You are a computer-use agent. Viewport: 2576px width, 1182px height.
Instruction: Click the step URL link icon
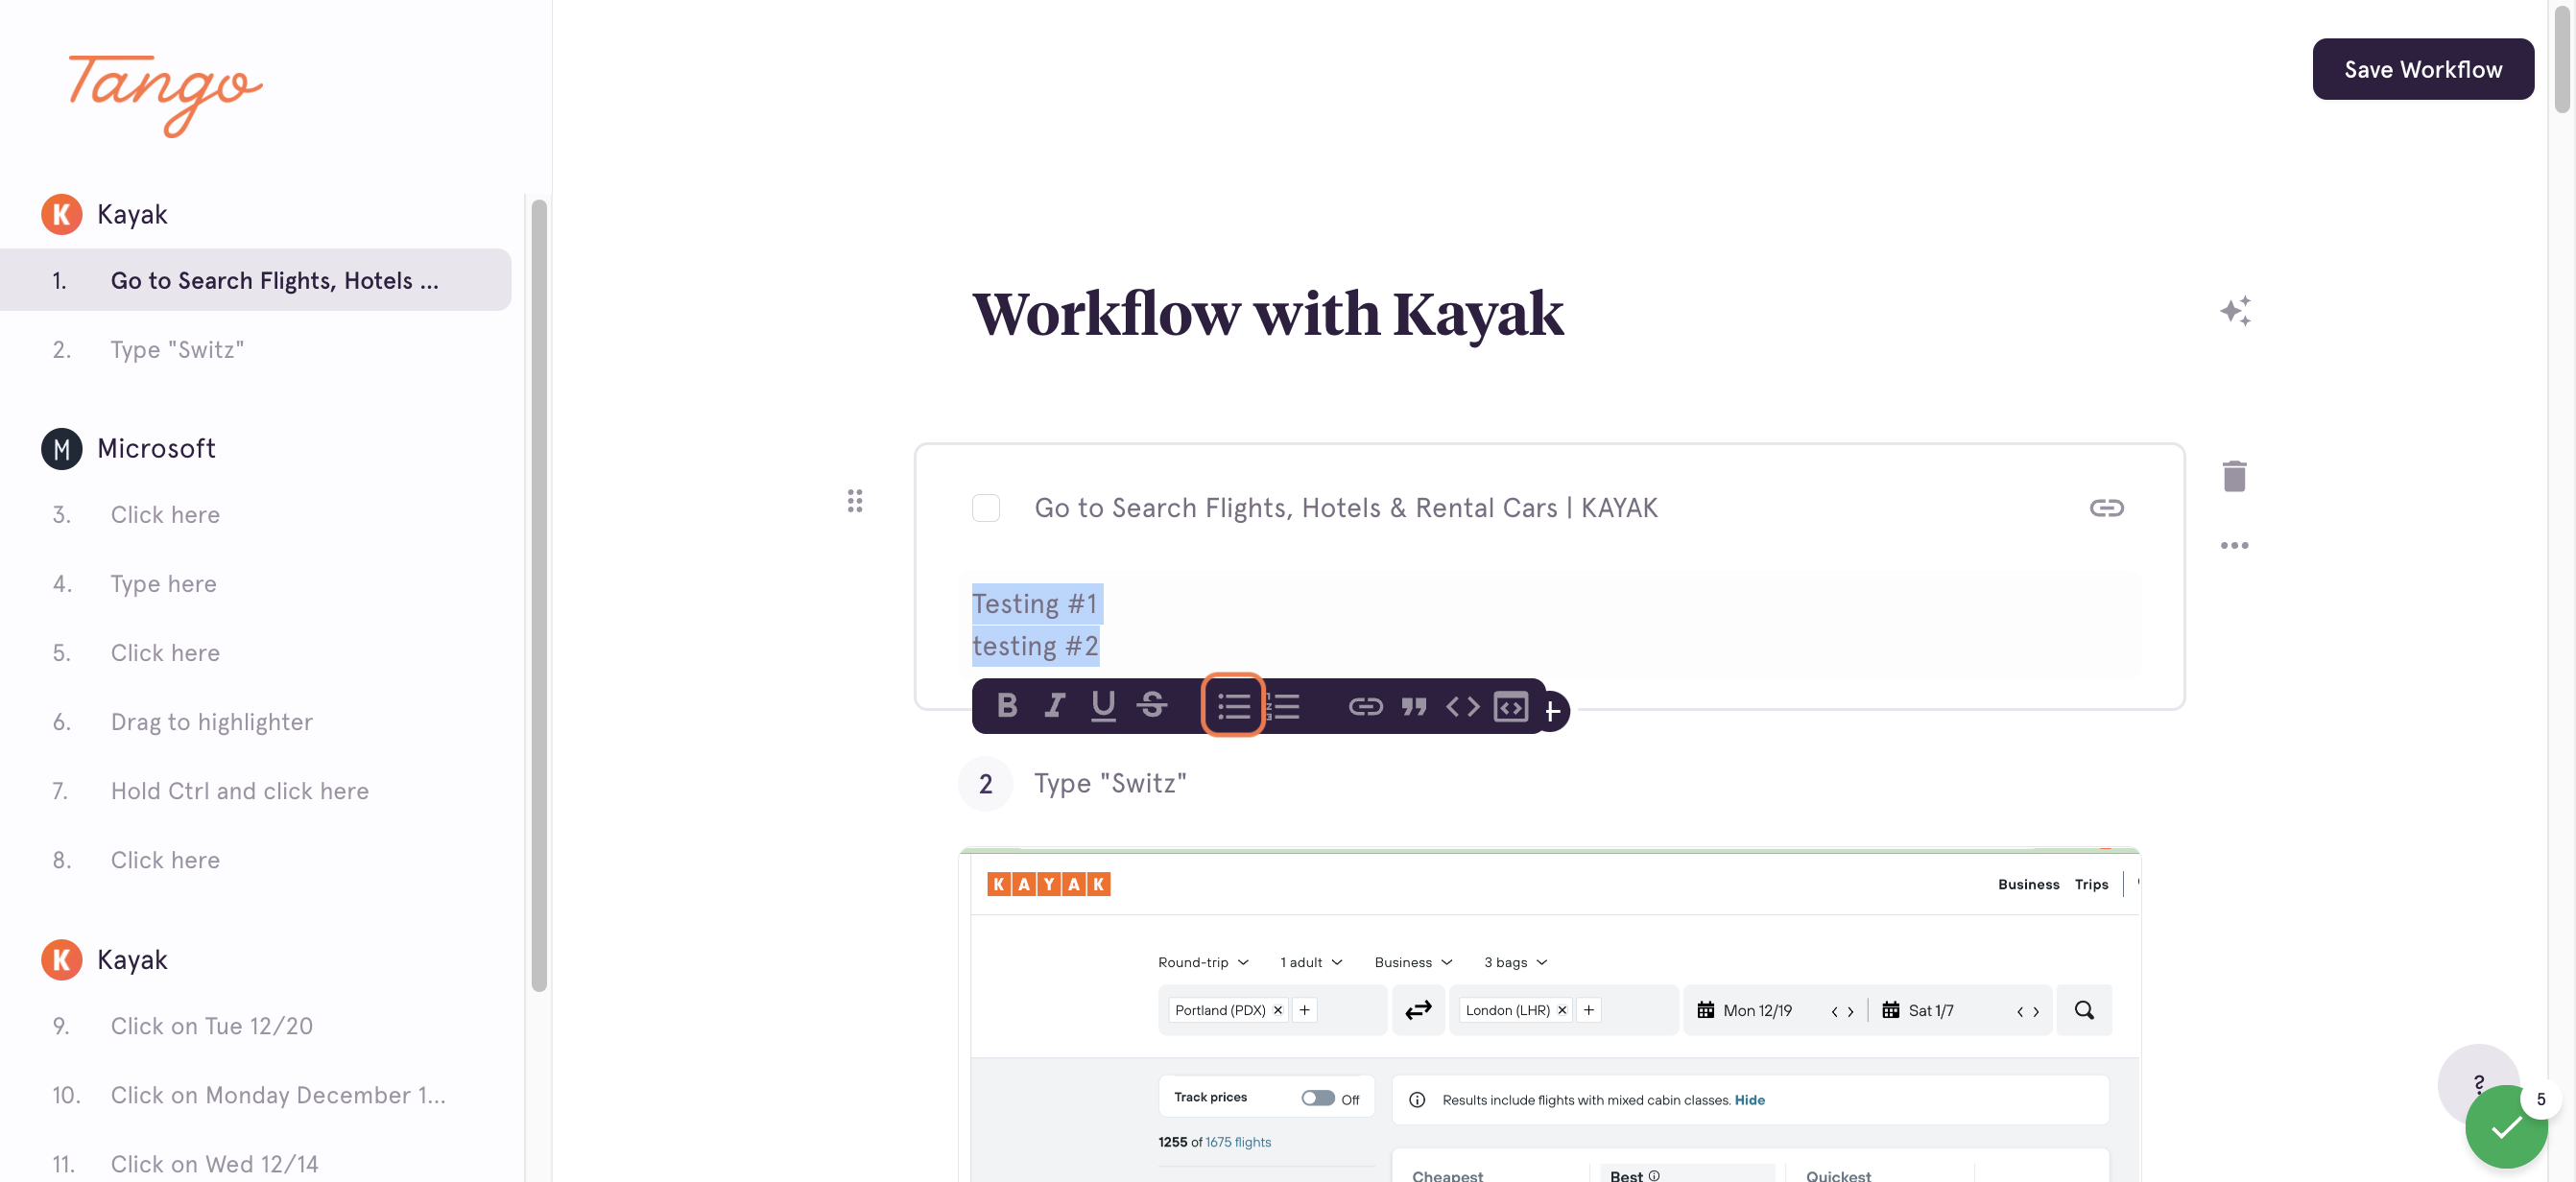(2106, 508)
